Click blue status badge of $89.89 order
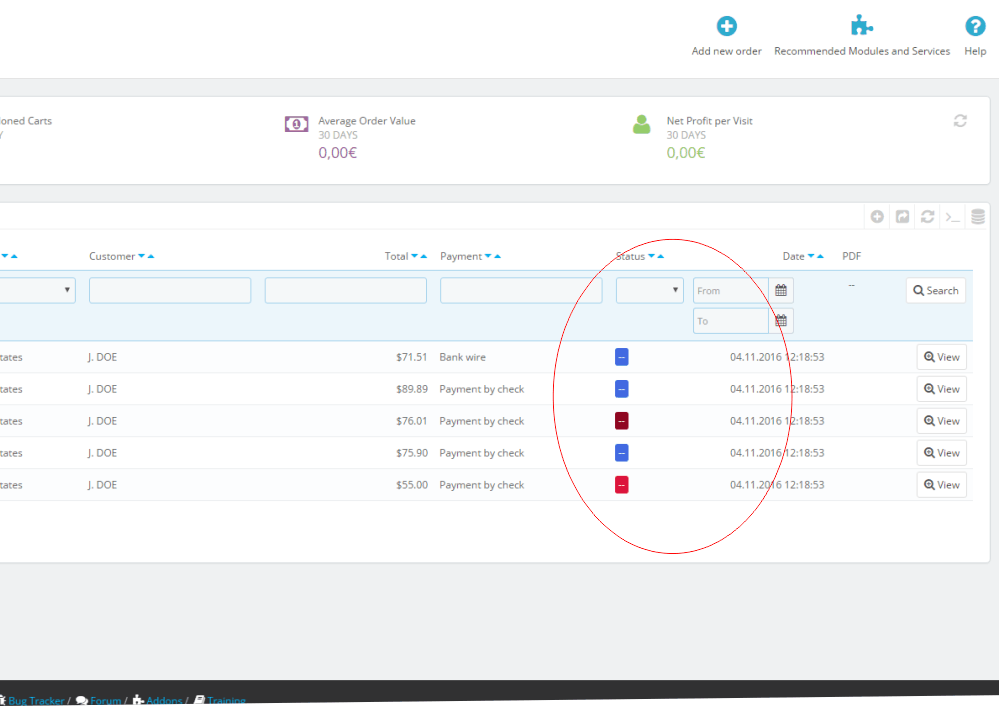999x706 pixels. click(622, 389)
